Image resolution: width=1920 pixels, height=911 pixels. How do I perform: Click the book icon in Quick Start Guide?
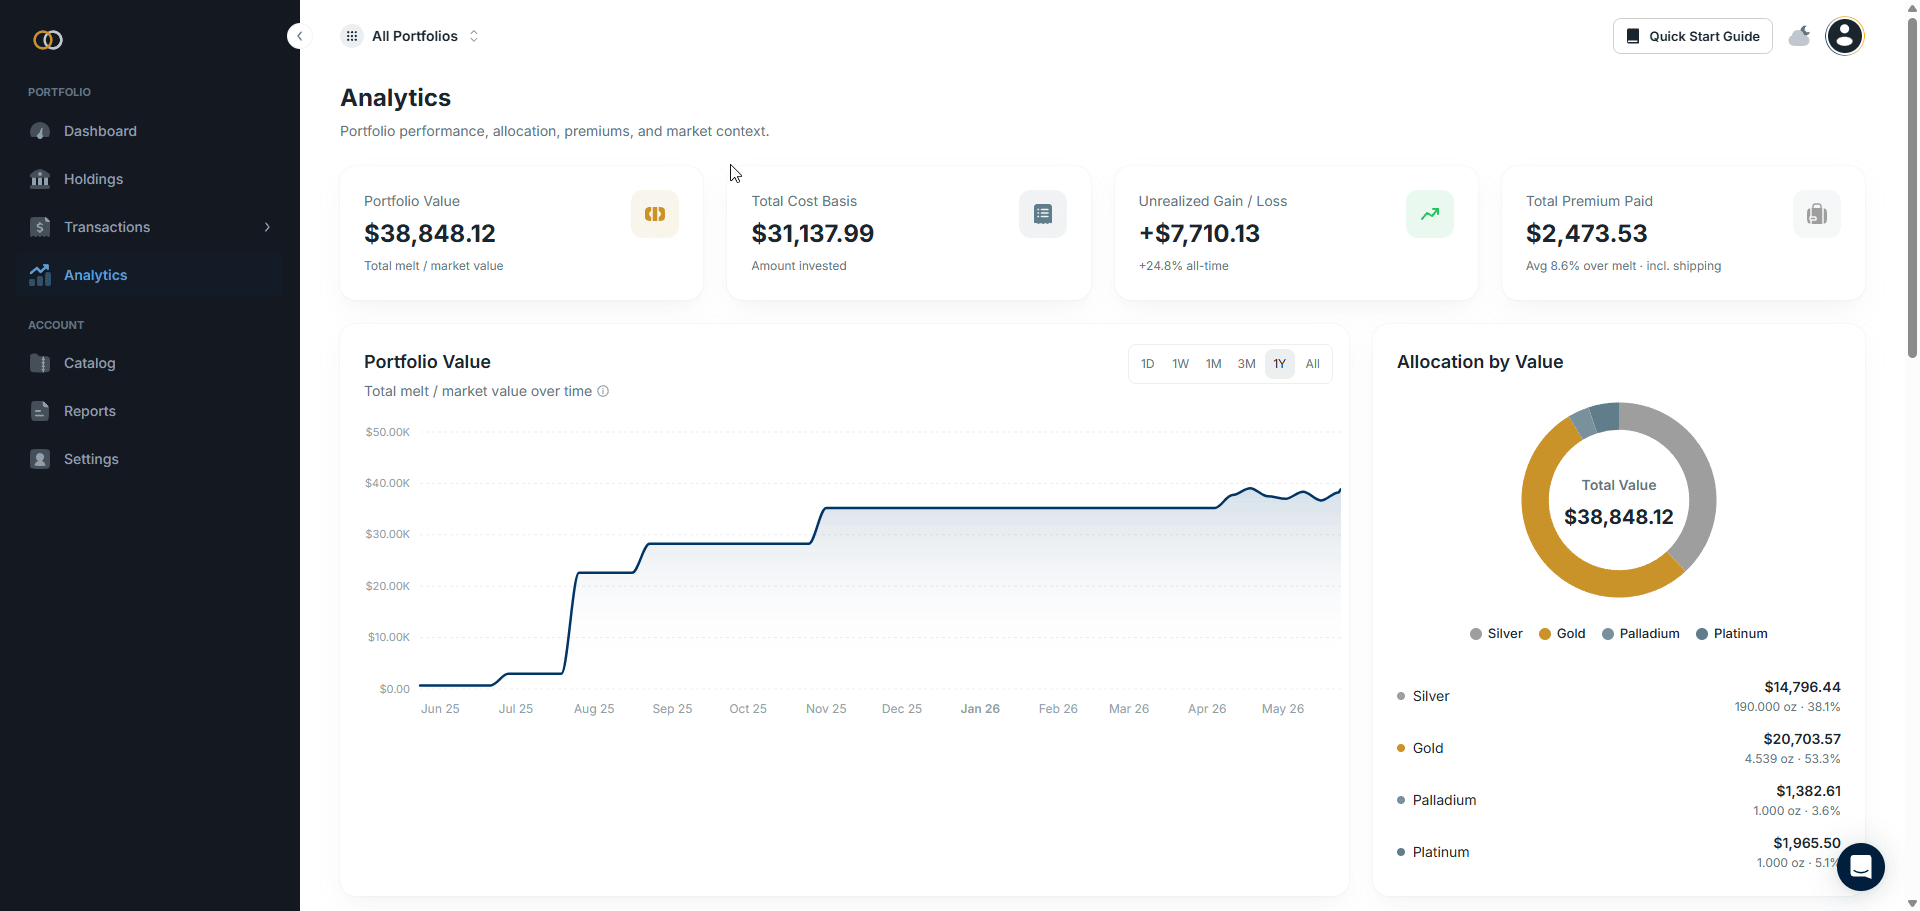[x=1633, y=36]
